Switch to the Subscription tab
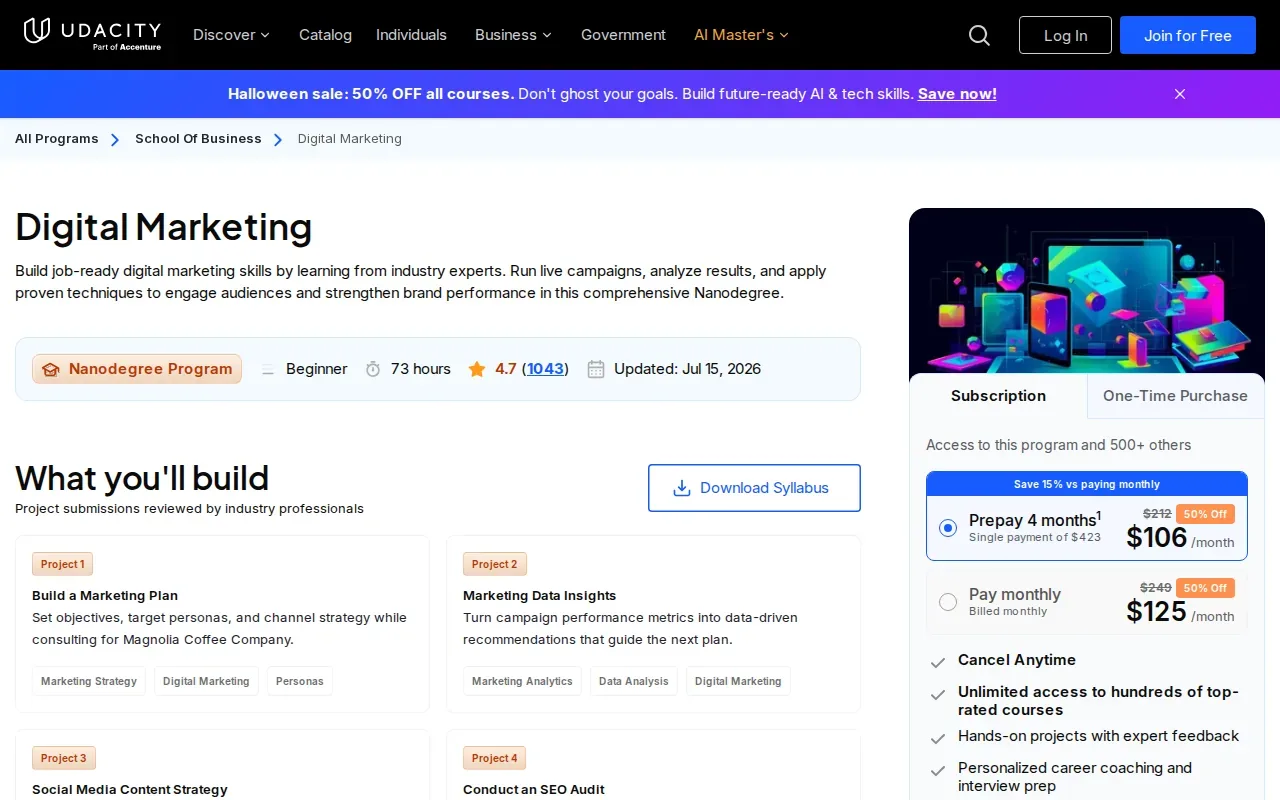Viewport: 1280px width, 800px height. click(998, 396)
